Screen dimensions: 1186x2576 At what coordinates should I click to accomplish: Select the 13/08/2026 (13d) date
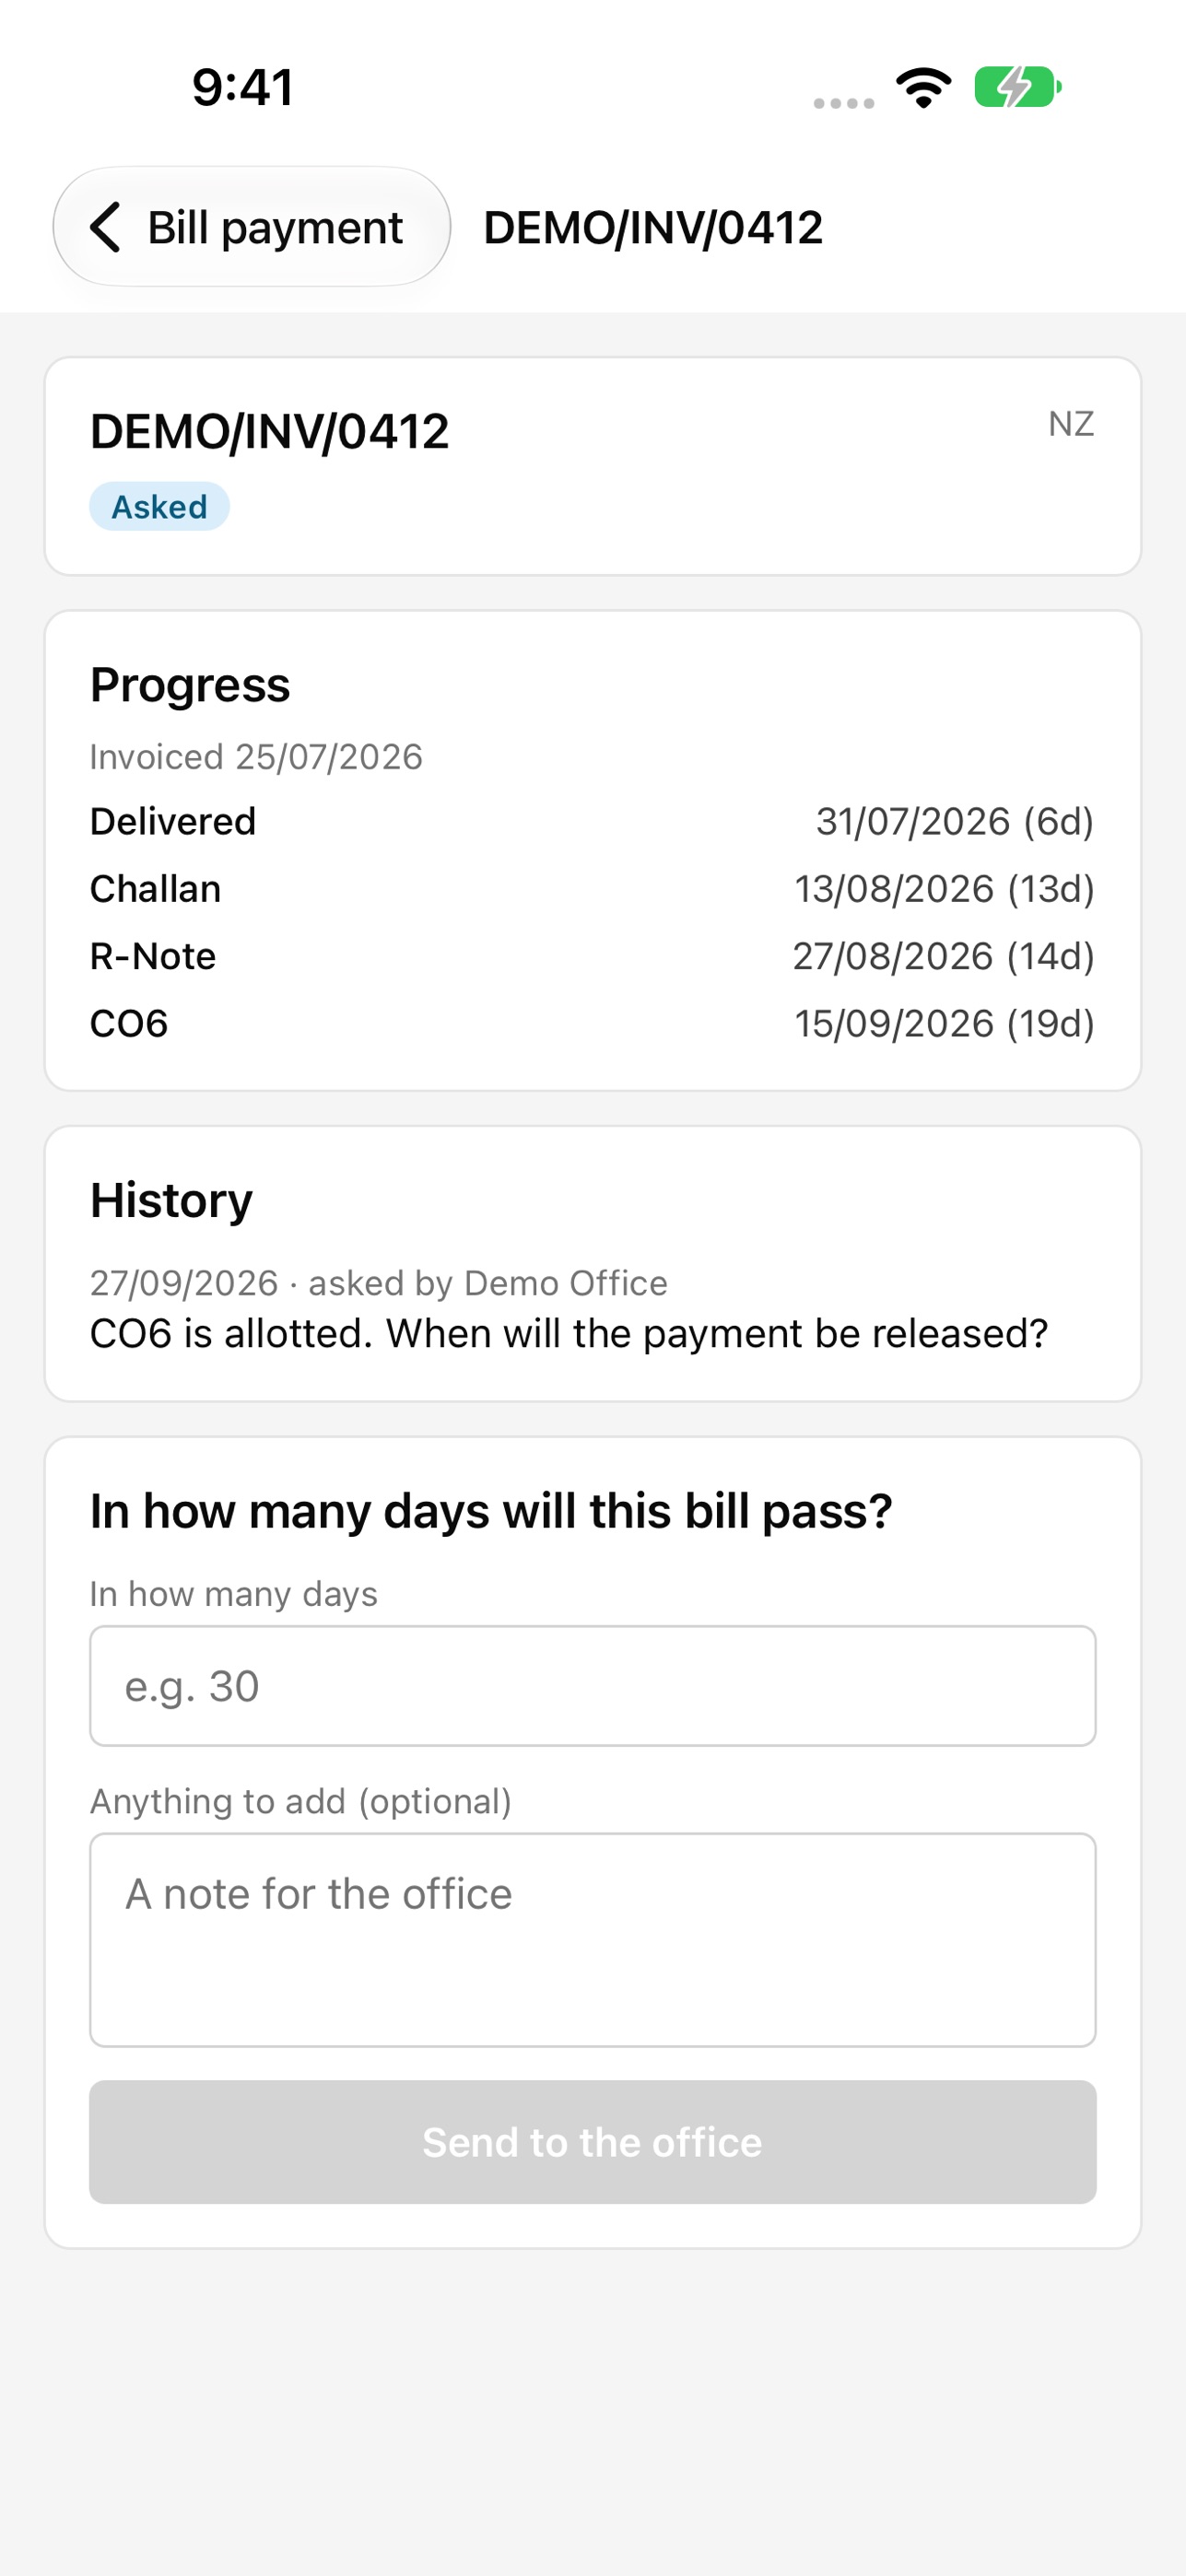pyautogui.click(x=944, y=889)
